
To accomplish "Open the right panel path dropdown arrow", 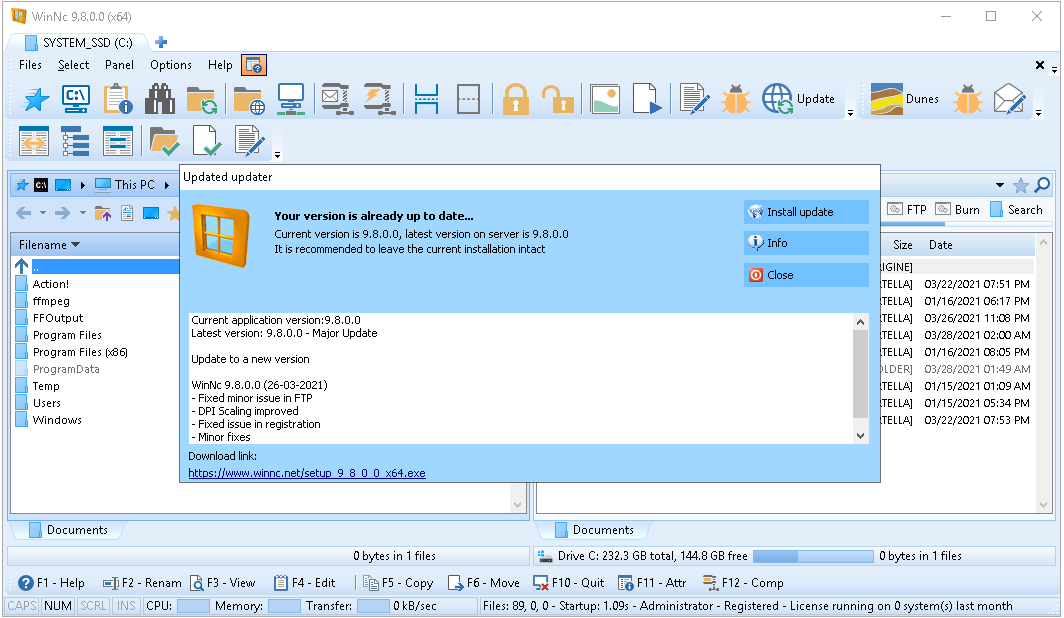I will [x=1000, y=185].
